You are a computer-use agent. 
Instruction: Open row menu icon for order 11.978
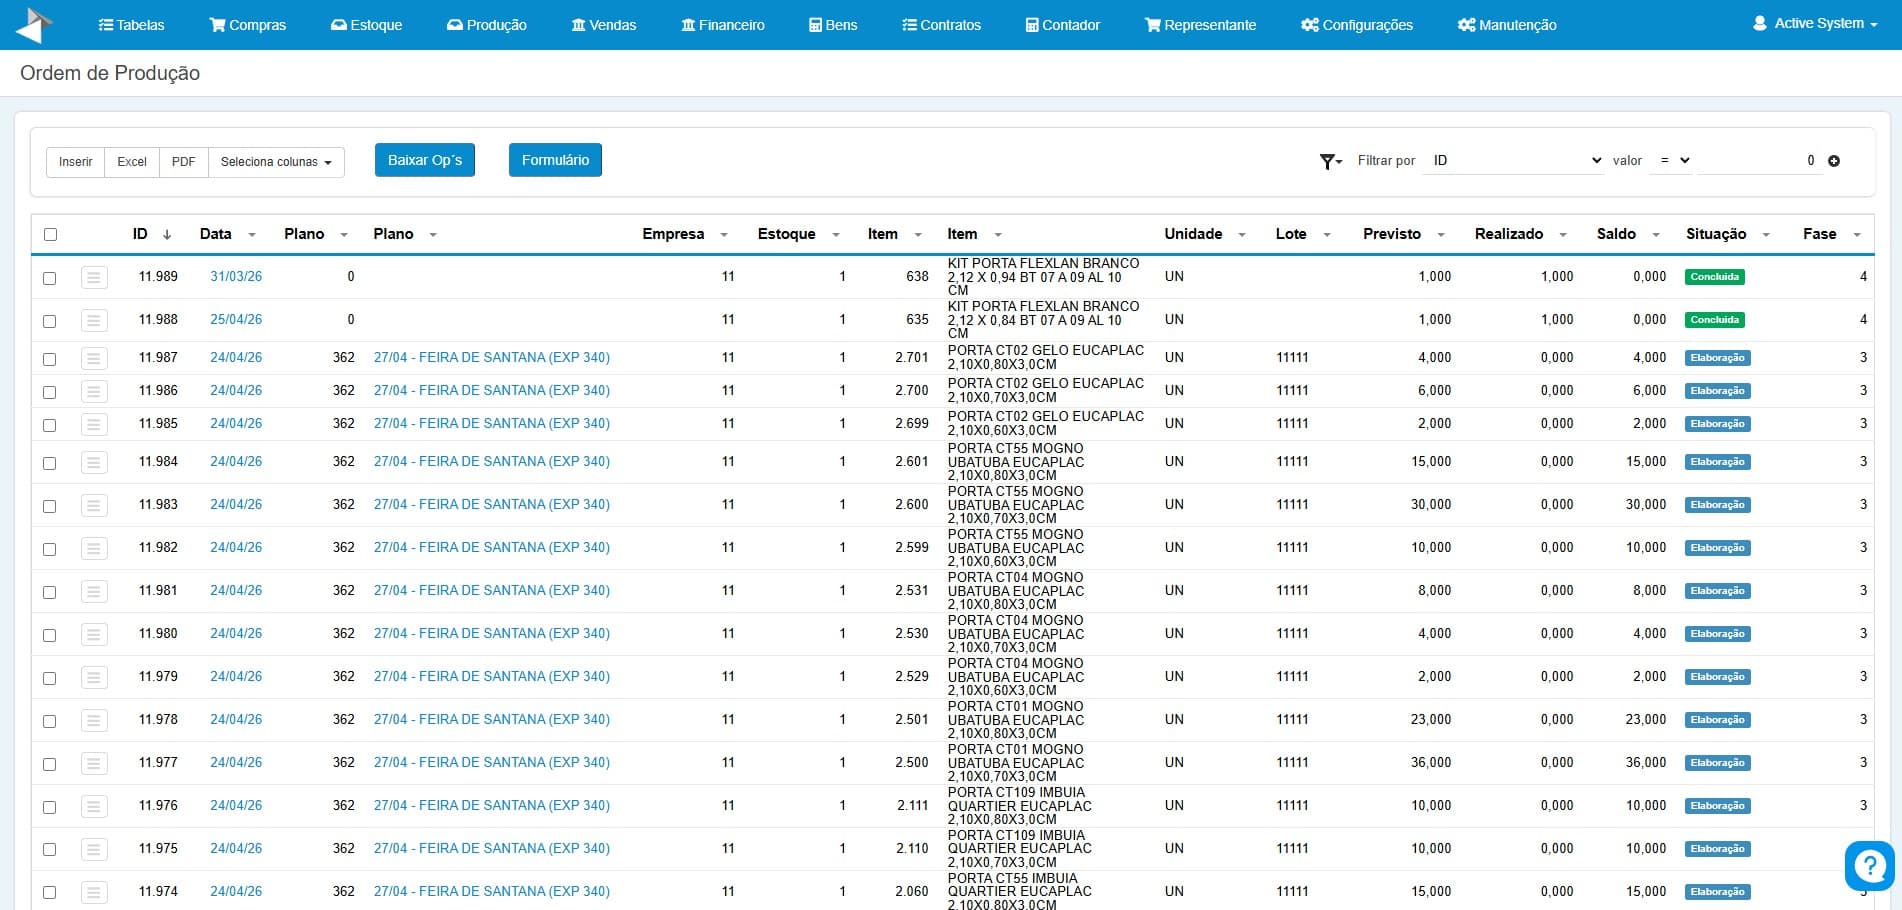click(x=94, y=720)
